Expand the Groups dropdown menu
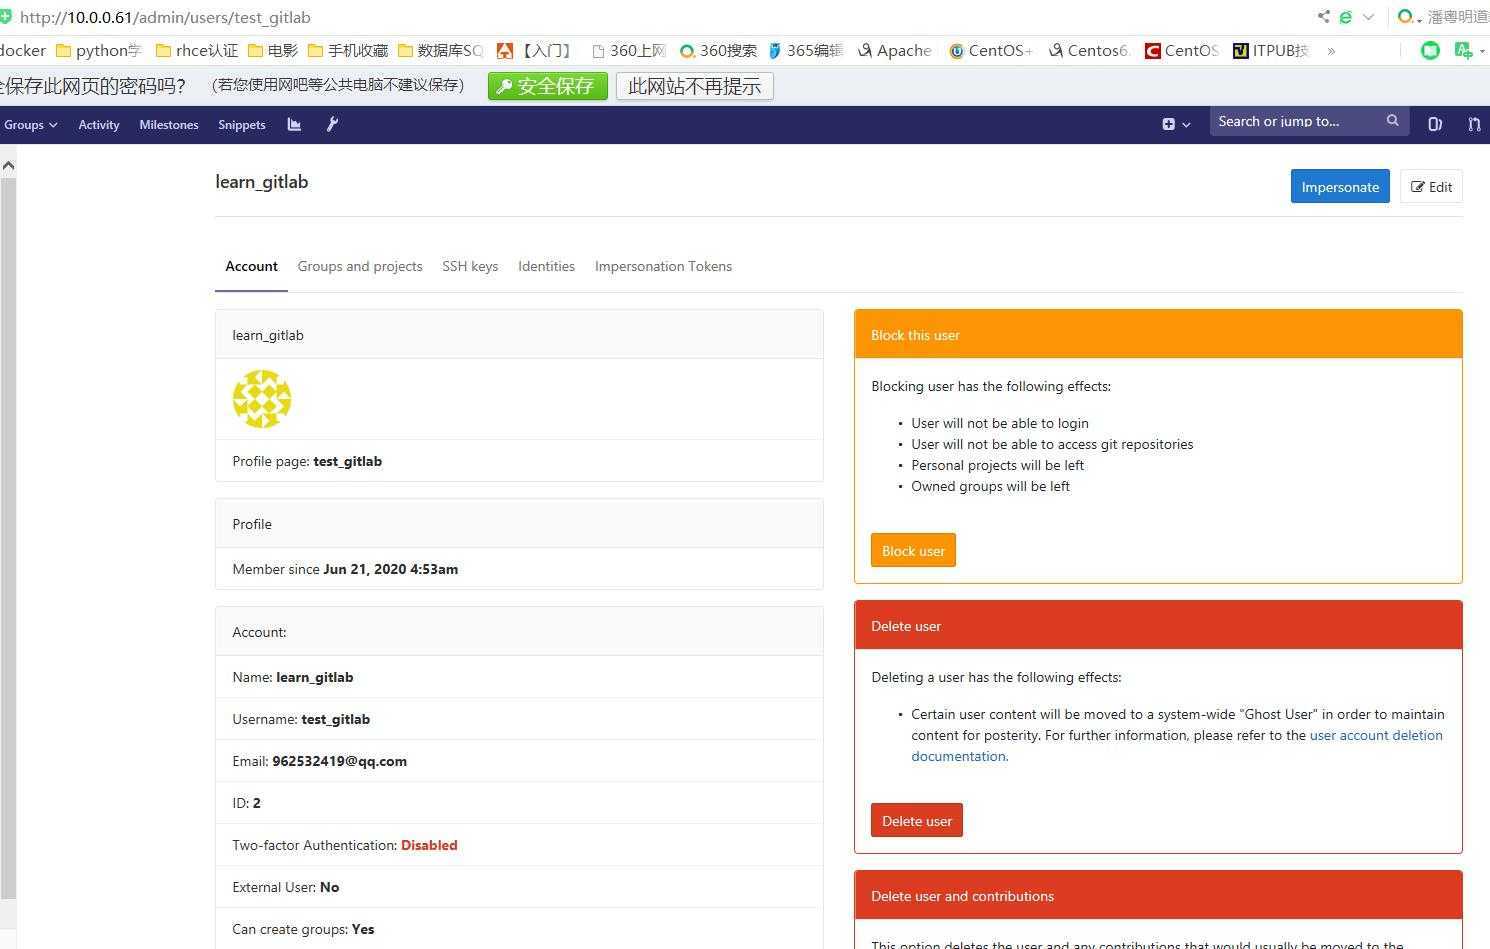This screenshot has width=1490, height=949. tap(31, 124)
